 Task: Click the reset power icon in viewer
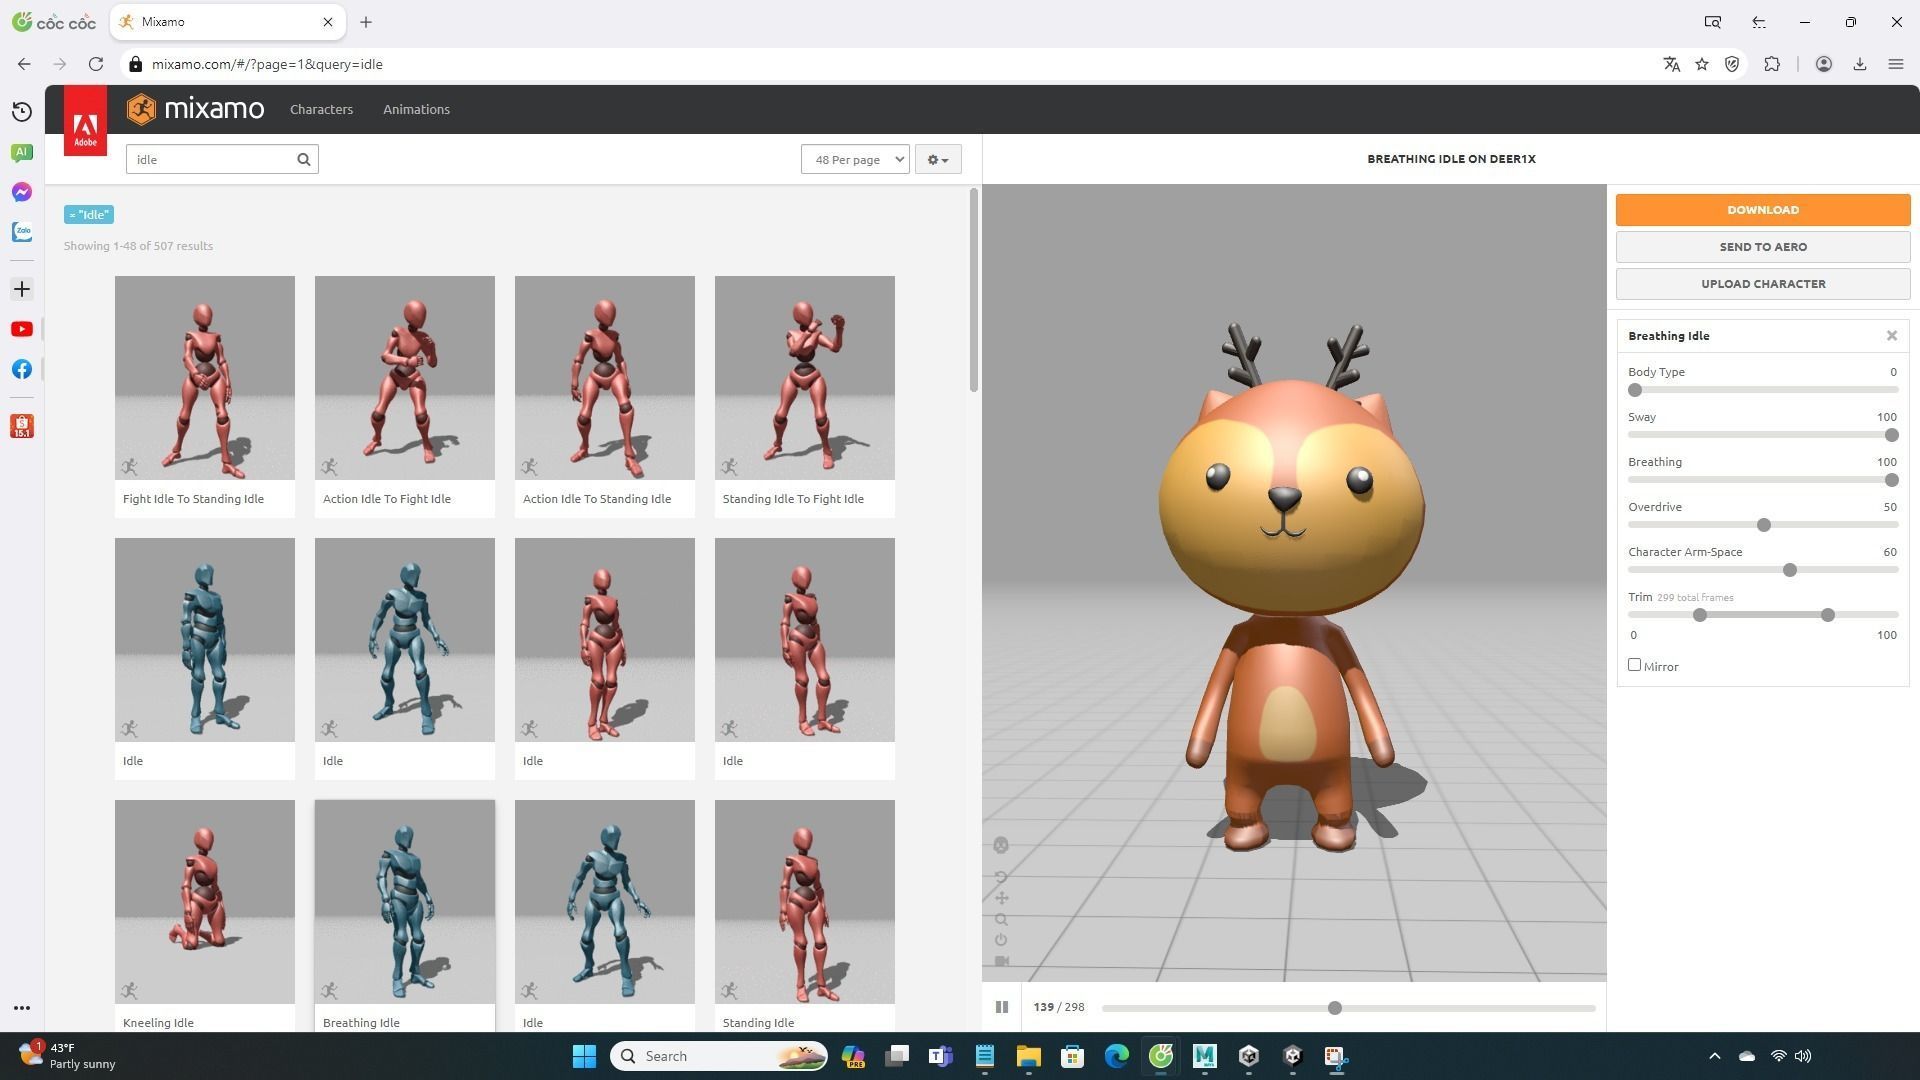coord(1001,940)
